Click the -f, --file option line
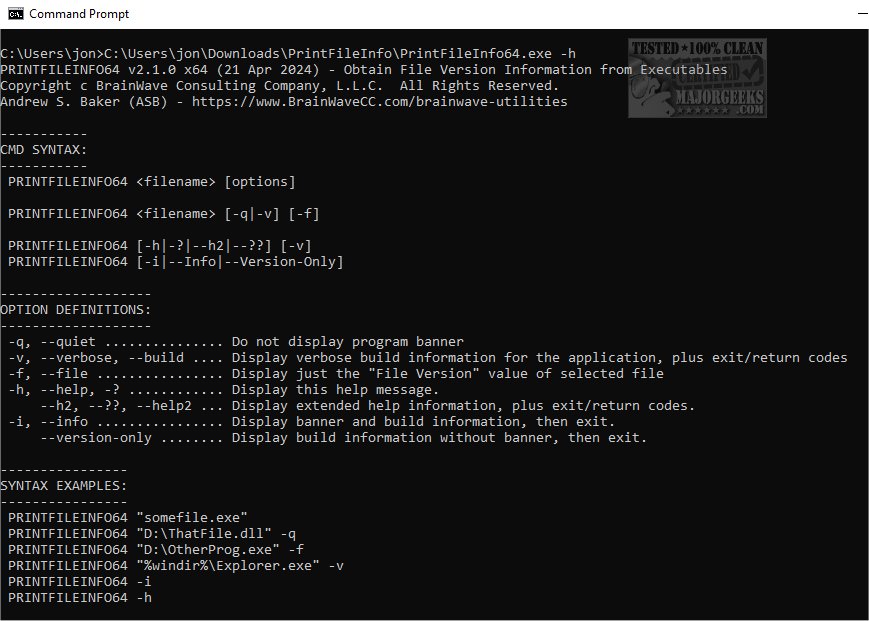 pyautogui.click(x=335, y=373)
